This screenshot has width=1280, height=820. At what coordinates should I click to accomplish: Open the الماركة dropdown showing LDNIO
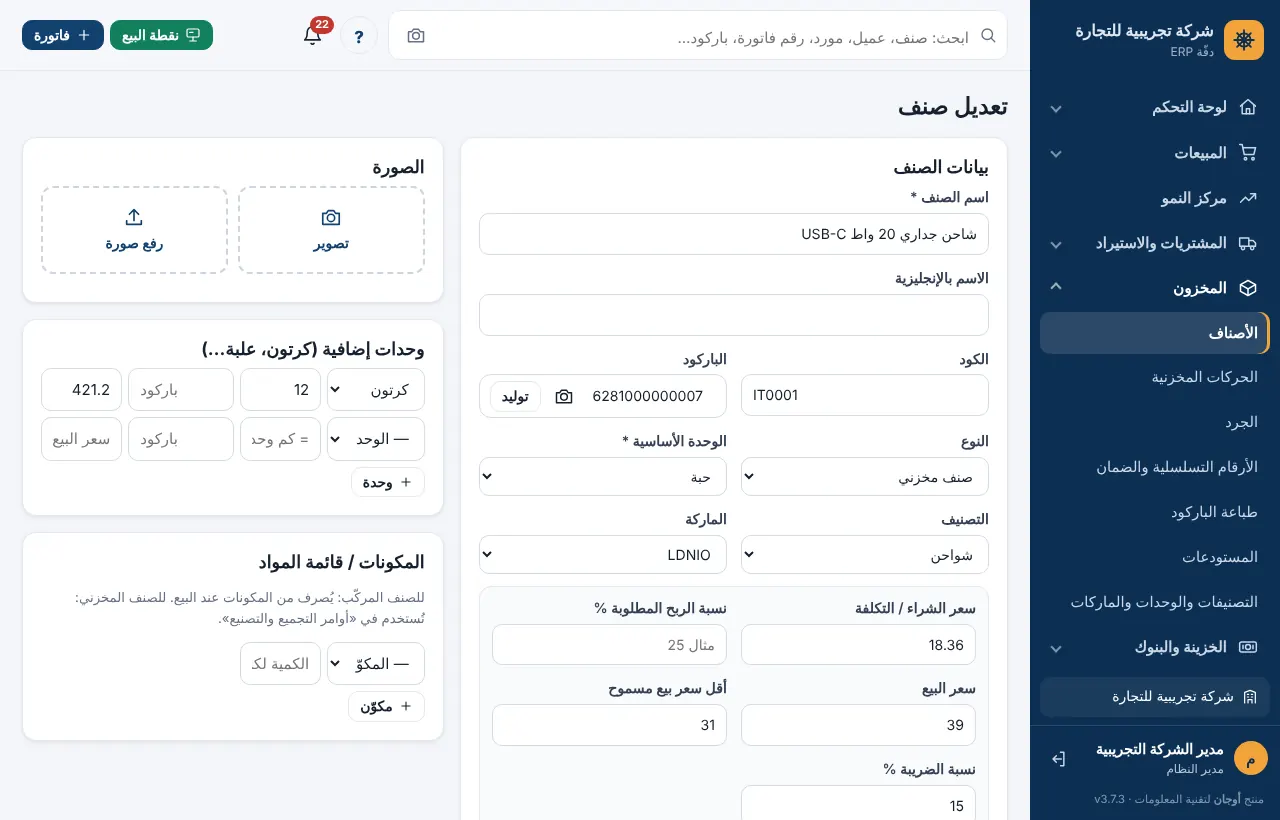coord(603,554)
